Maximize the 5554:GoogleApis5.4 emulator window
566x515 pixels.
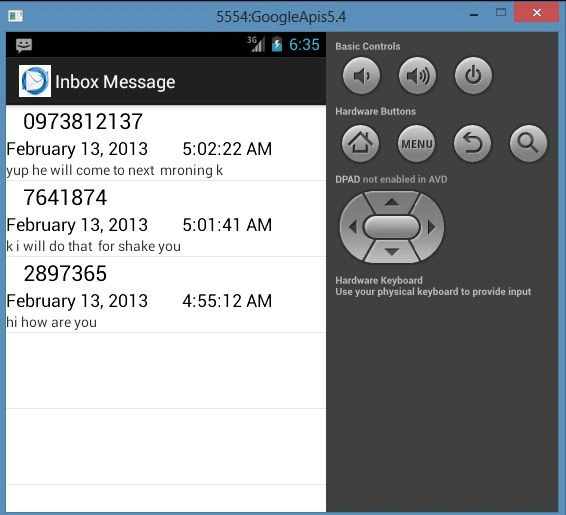[x=501, y=13]
